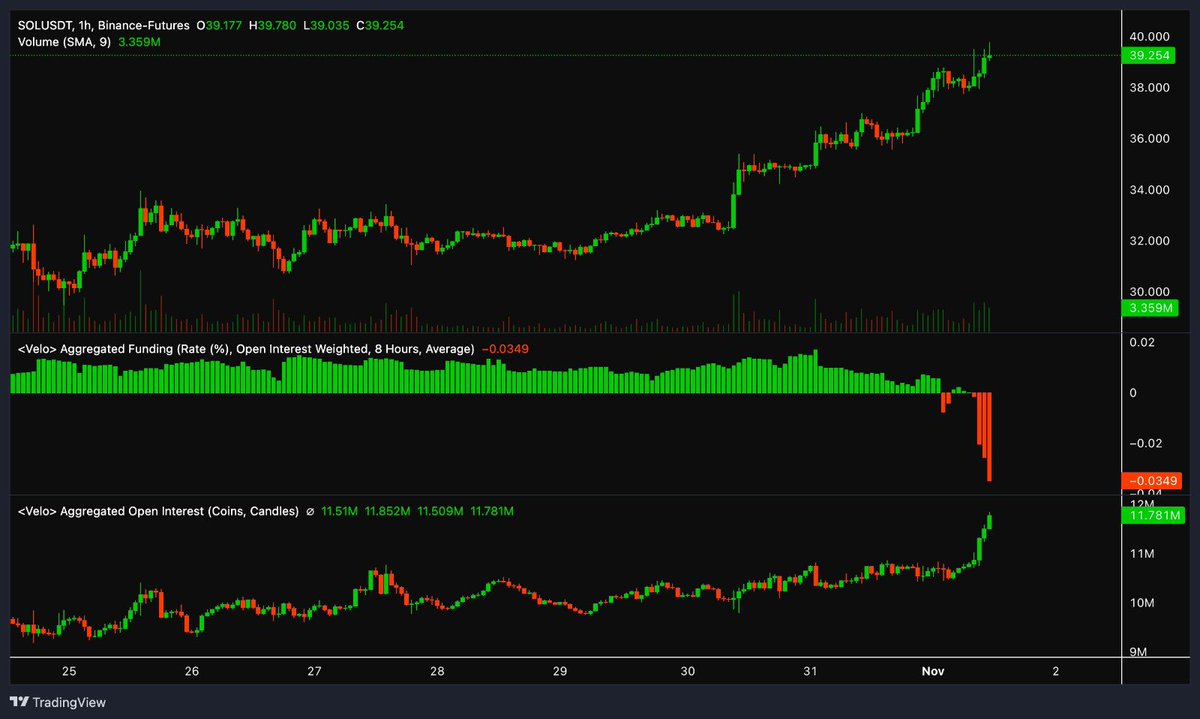Click the Ø average symbol in Open Interest legend
The width and height of the screenshot is (1200, 719).
tap(309, 510)
